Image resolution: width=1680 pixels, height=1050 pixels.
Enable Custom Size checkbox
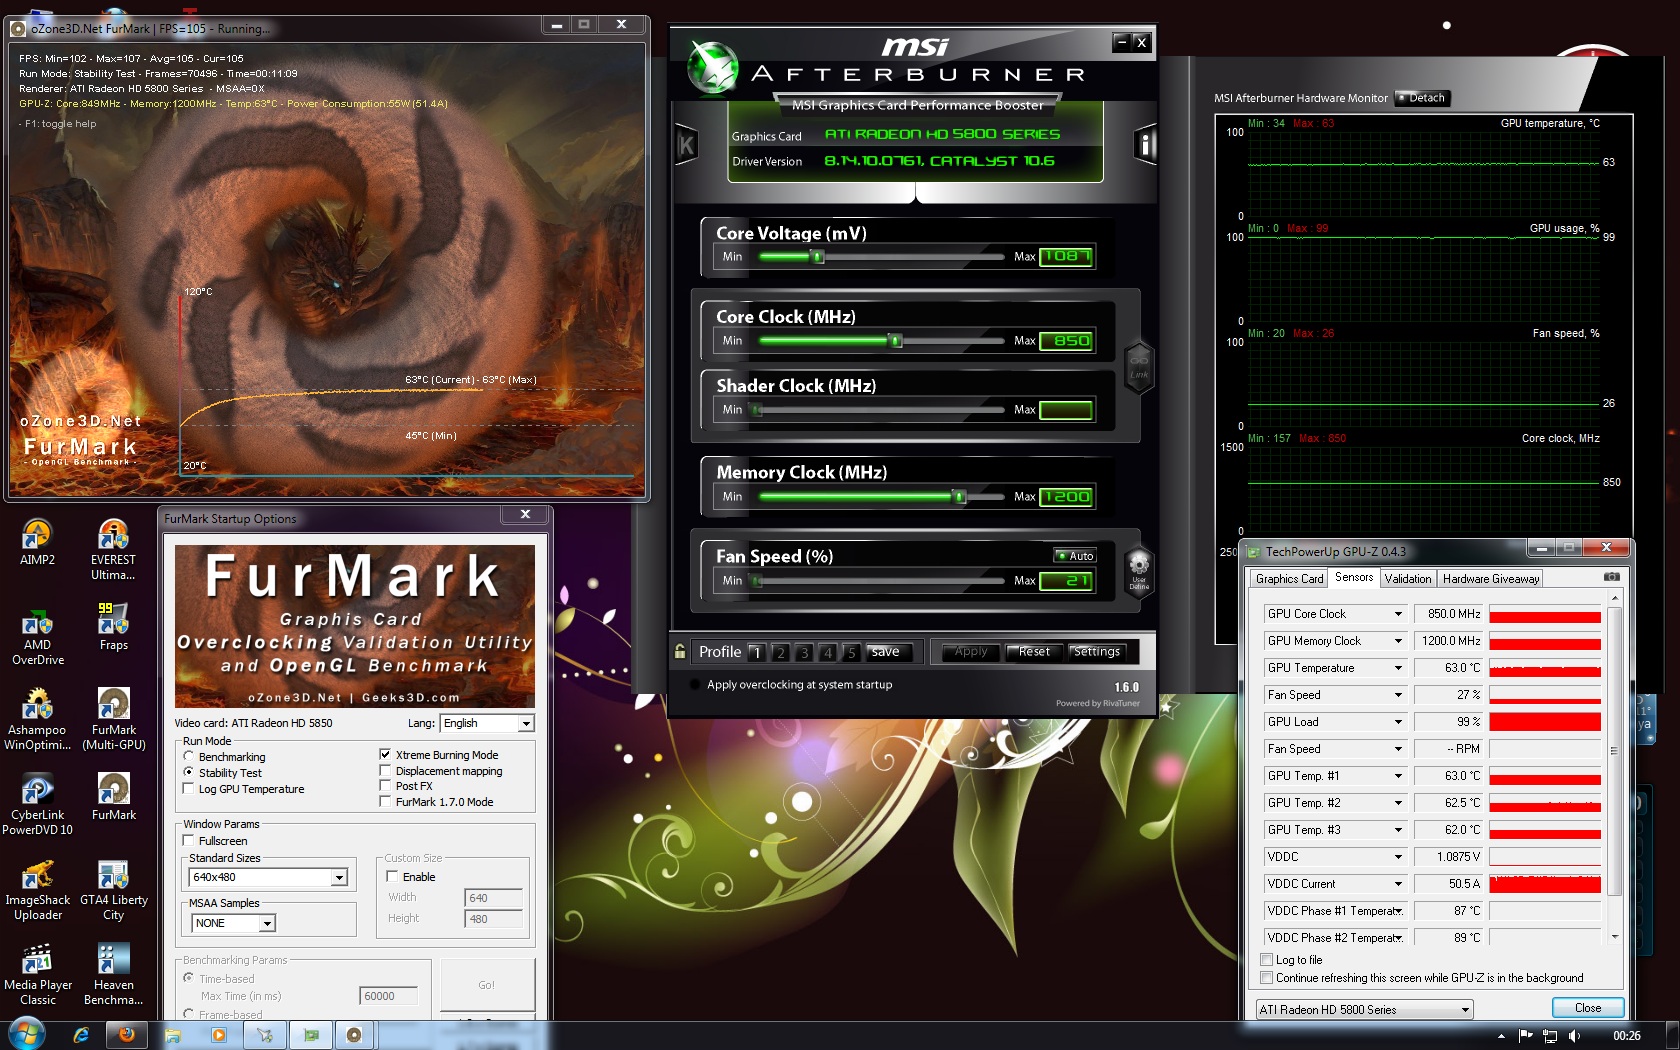pyautogui.click(x=392, y=876)
